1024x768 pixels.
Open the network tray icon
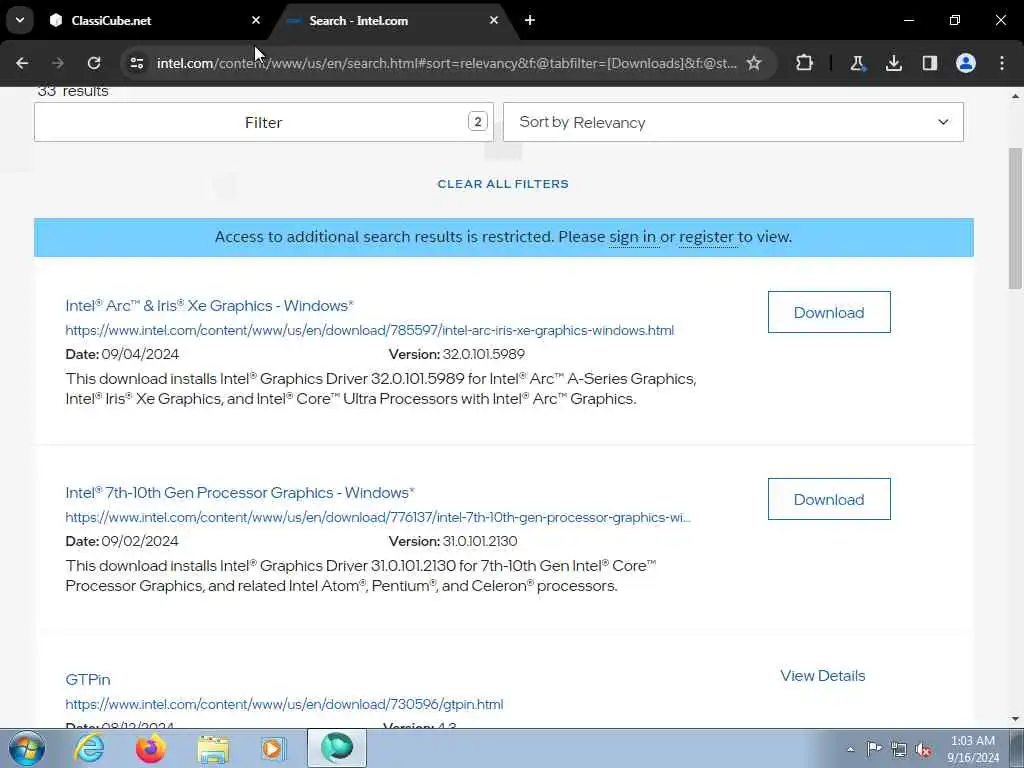tap(899, 749)
